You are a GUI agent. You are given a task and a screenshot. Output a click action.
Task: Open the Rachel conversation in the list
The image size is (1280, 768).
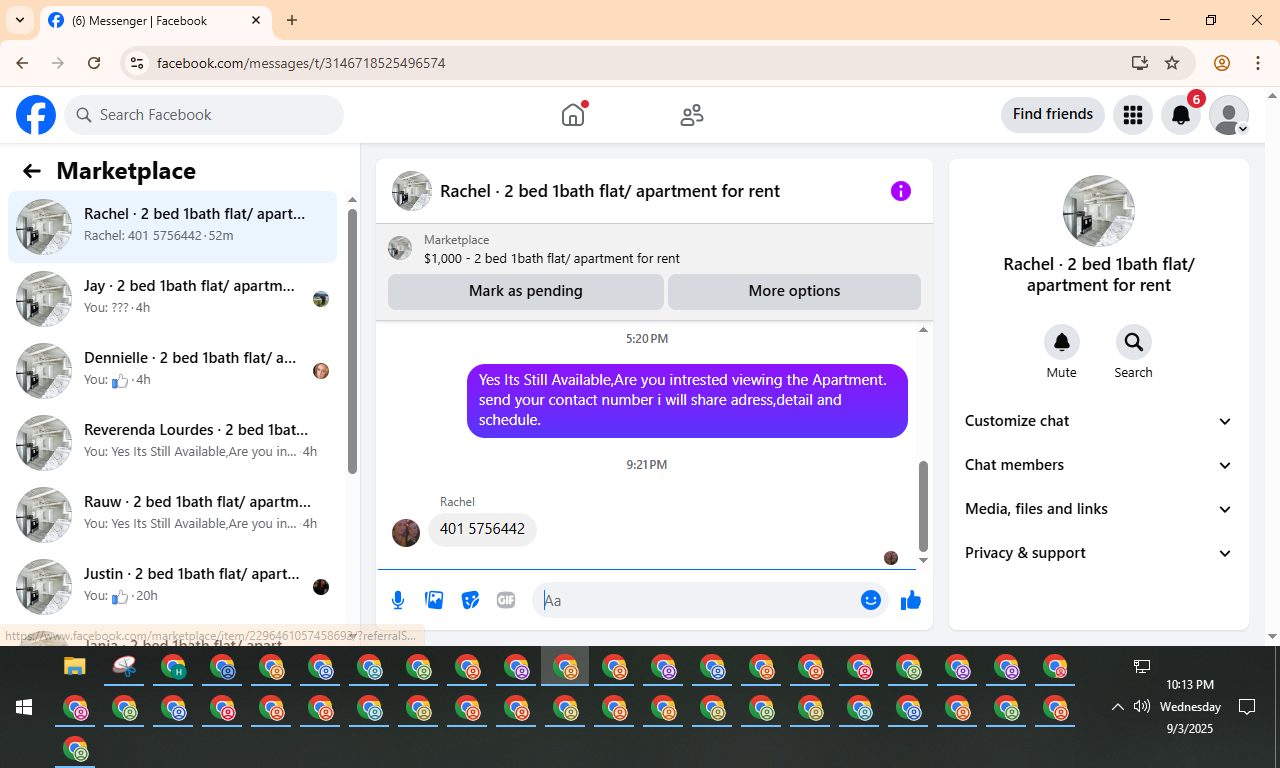point(172,227)
